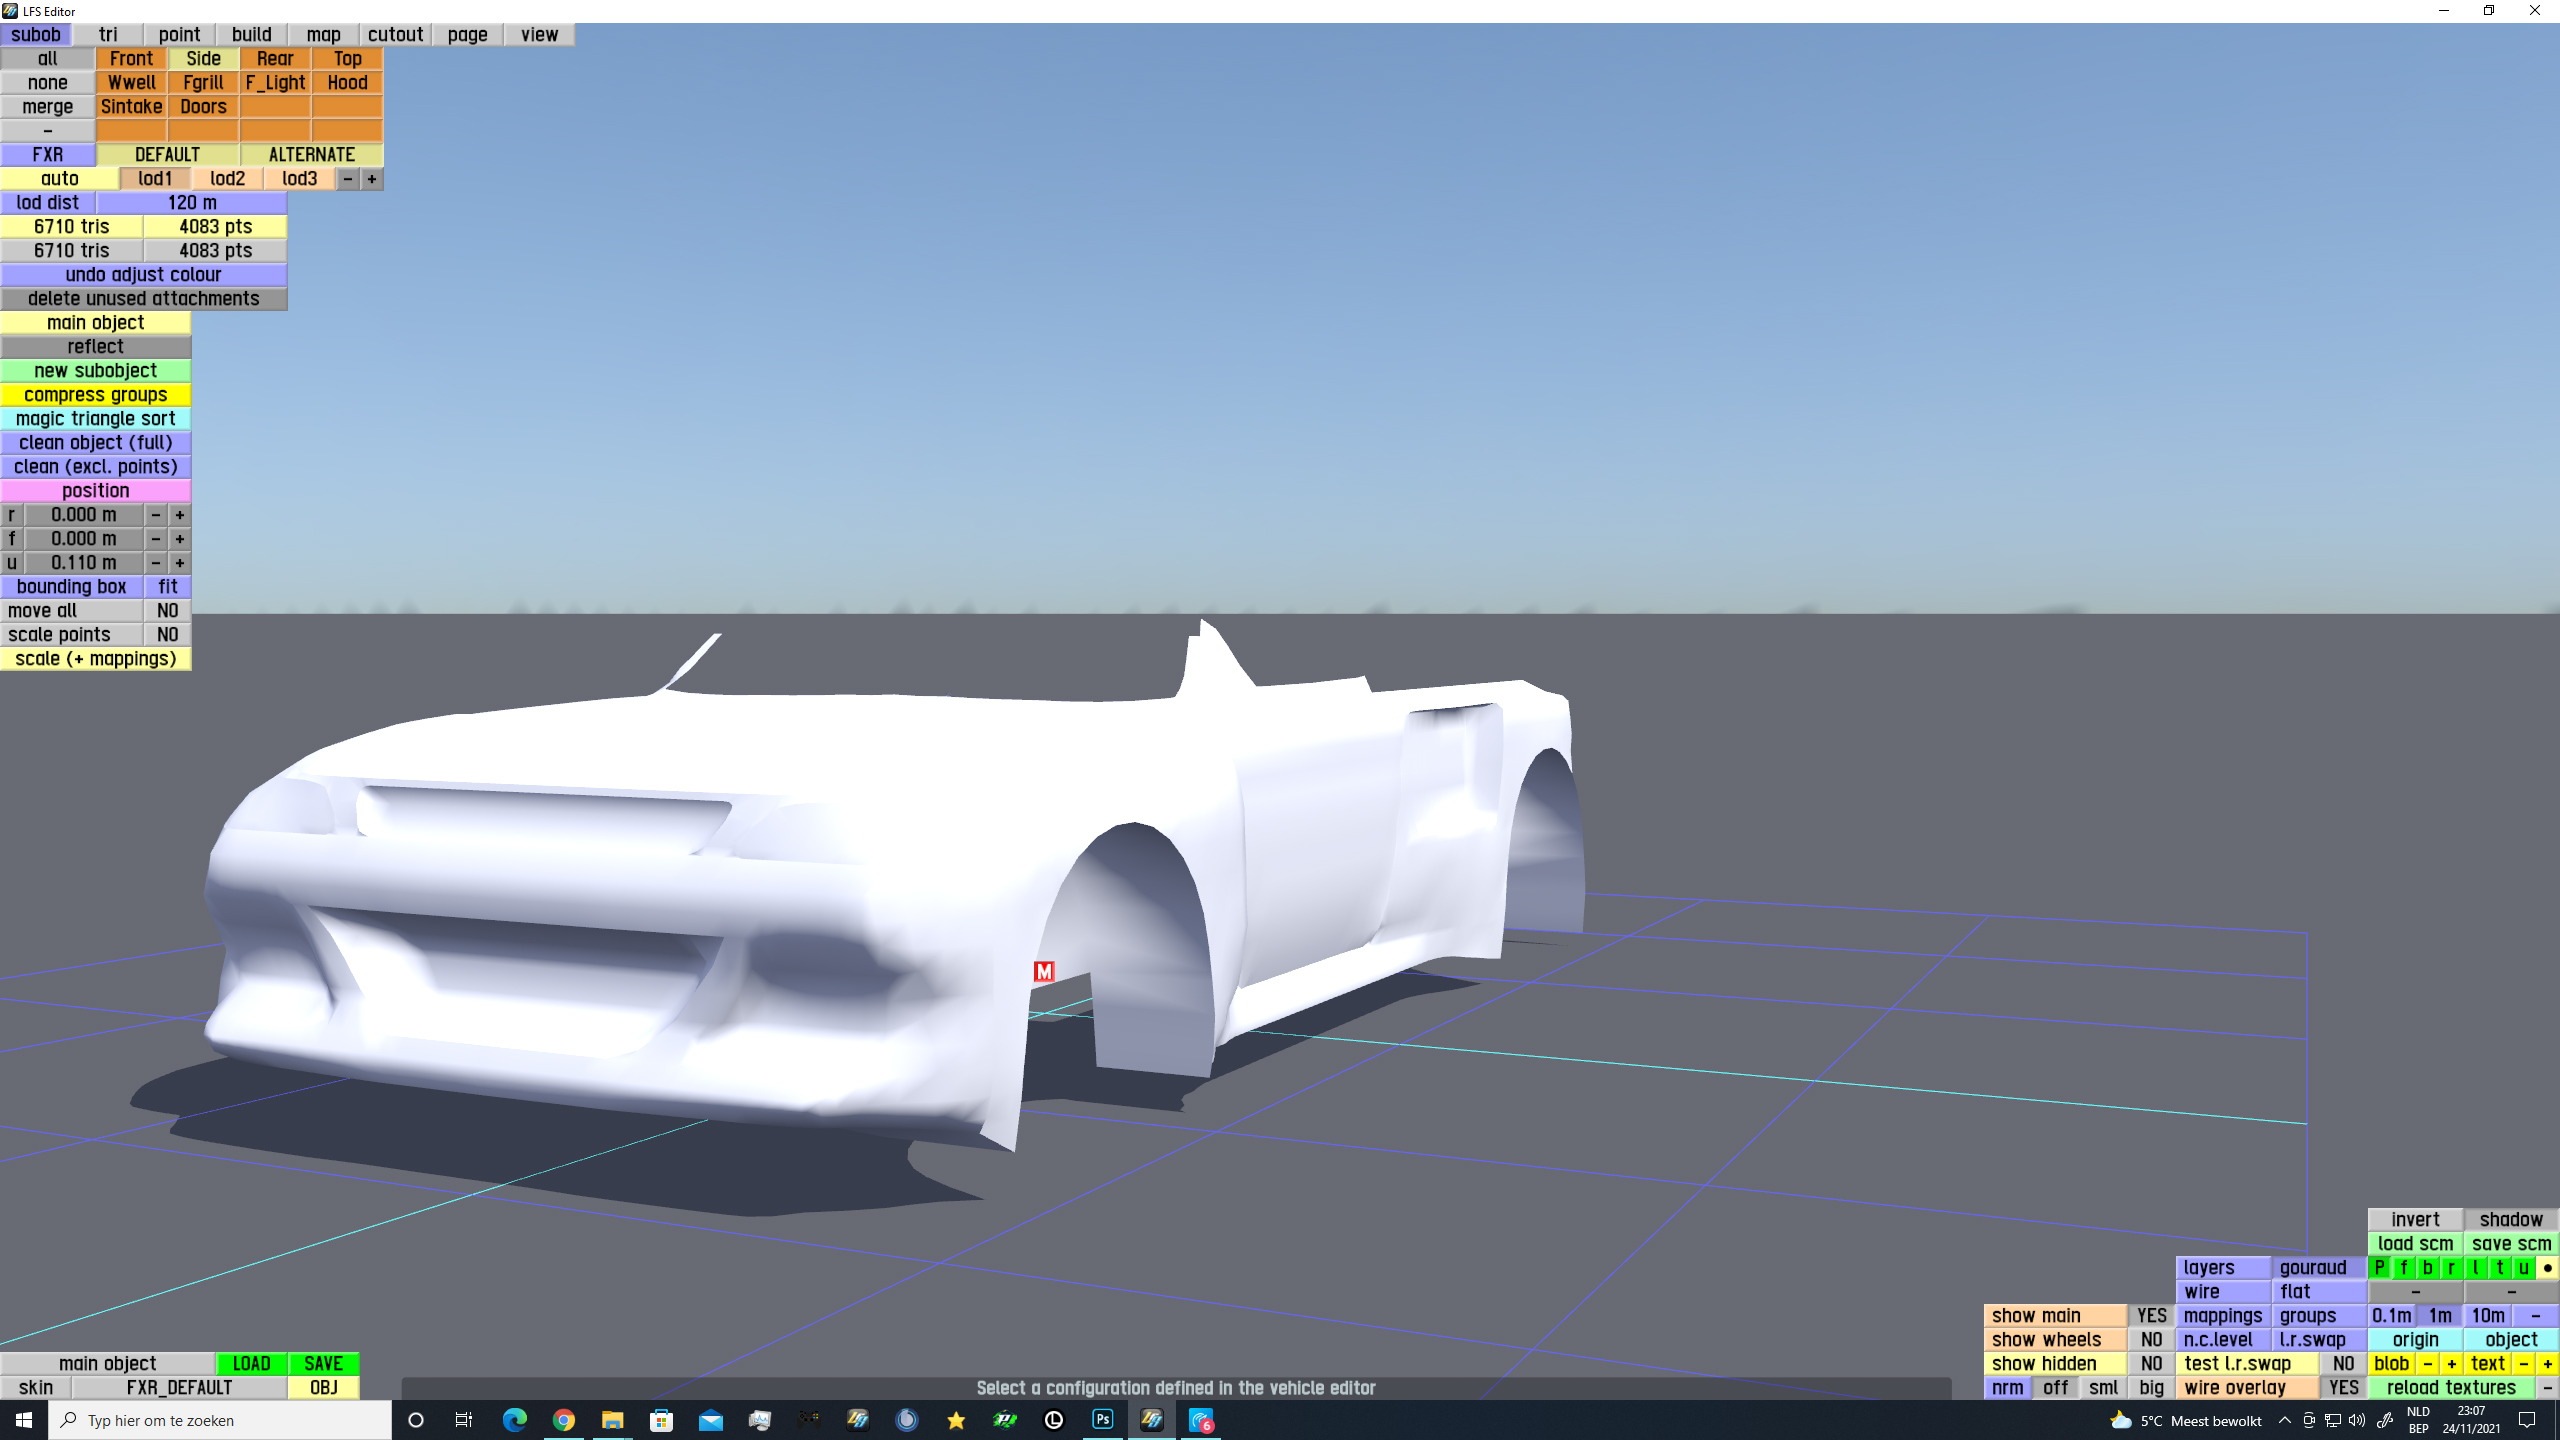This screenshot has height=1440, width=2560.
Task: Click the new subobject button
Action: pyautogui.click(x=96, y=371)
